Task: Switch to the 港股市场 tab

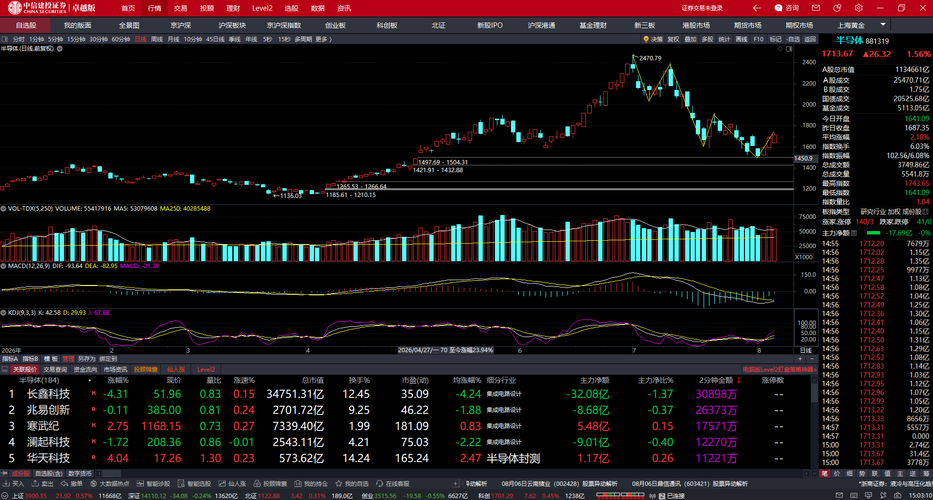Action: point(696,26)
